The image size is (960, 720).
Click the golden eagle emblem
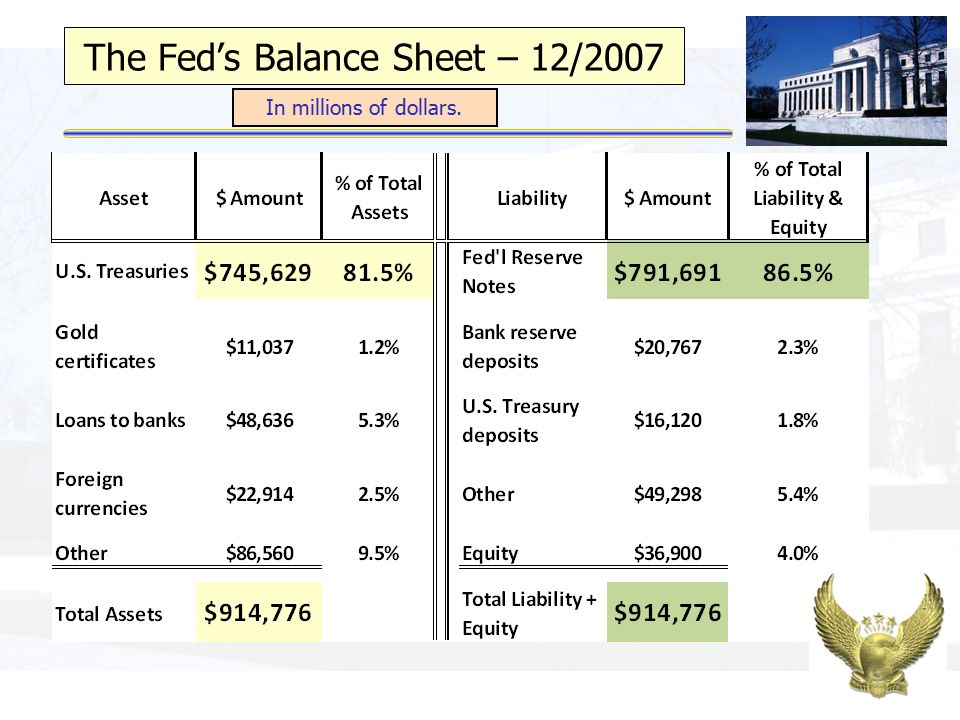tap(878, 635)
